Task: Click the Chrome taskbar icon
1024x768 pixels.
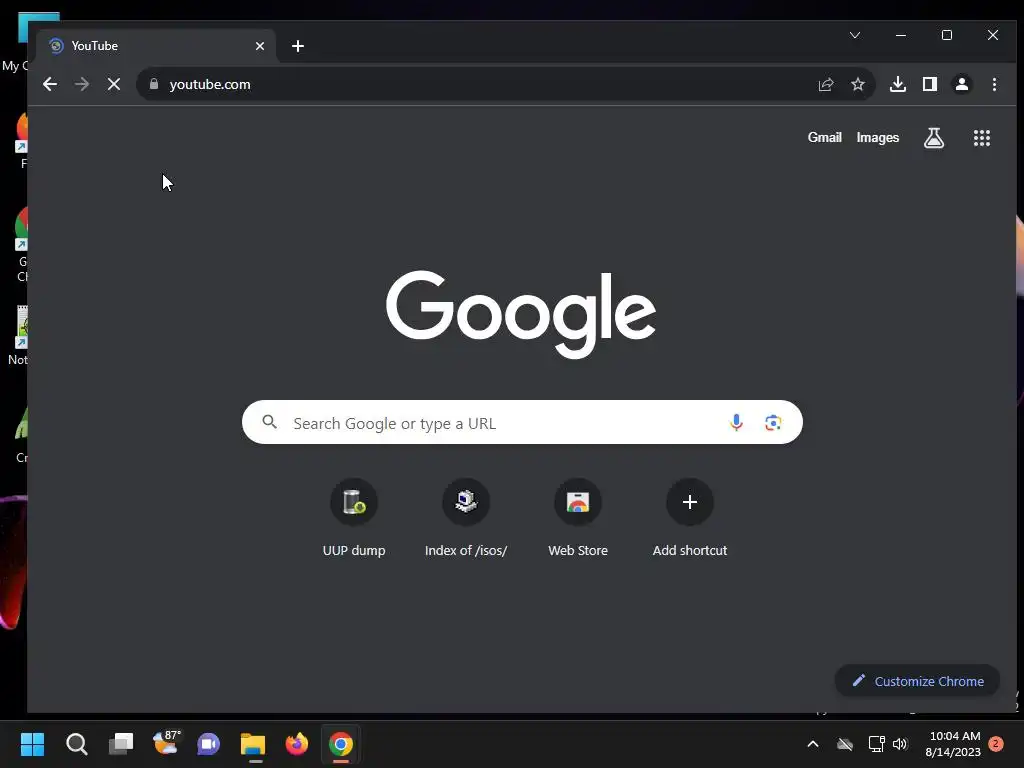Action: click(341, 744)
